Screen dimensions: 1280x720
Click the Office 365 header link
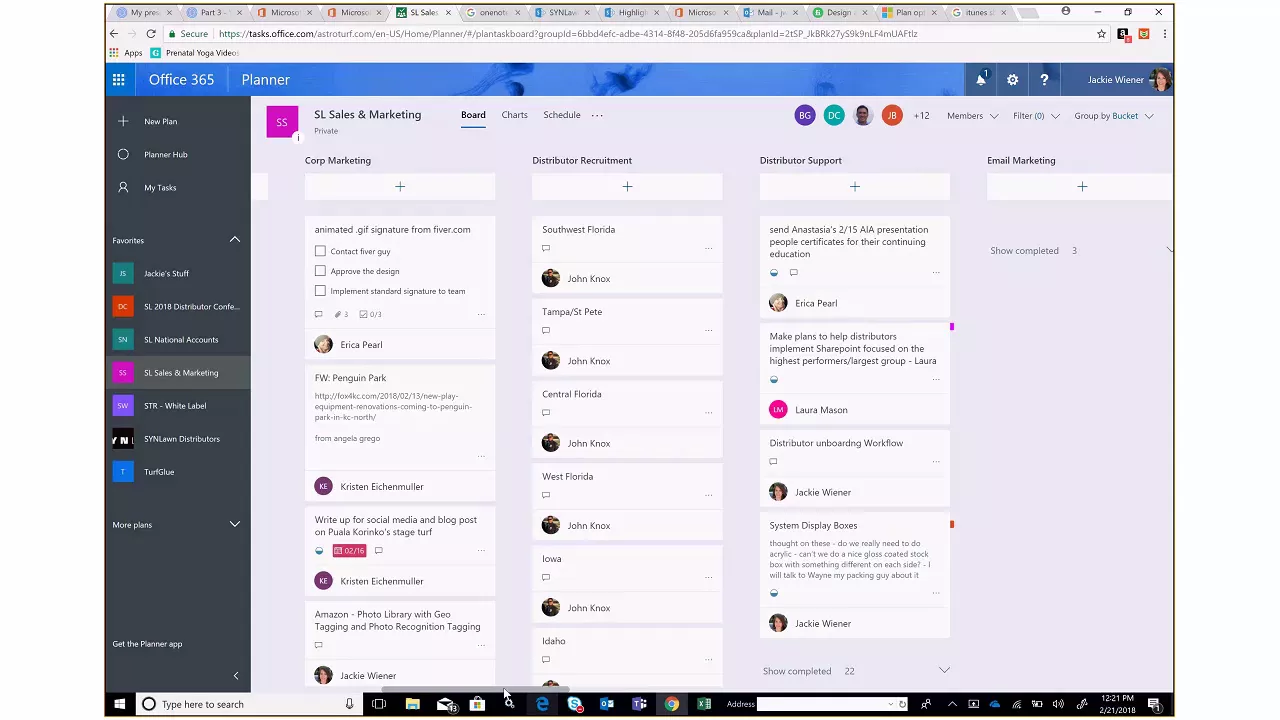(181, 80)
